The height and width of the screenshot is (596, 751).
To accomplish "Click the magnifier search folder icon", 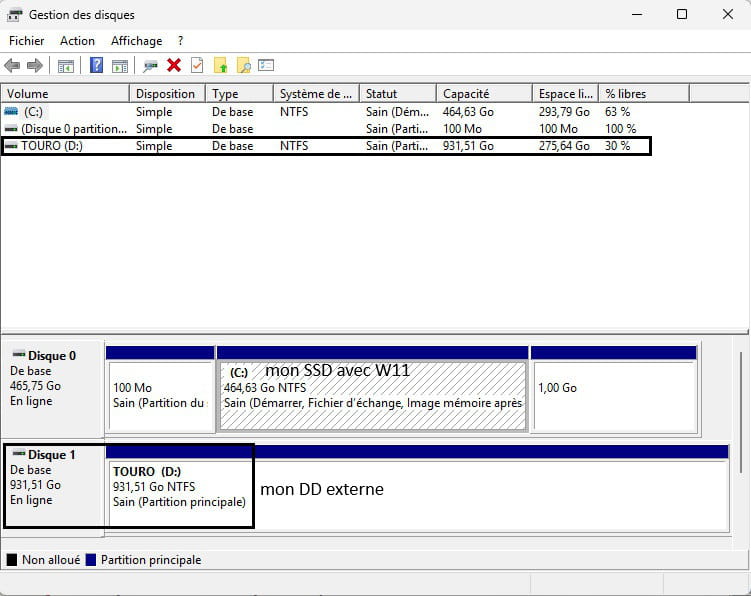I will 243,66.
